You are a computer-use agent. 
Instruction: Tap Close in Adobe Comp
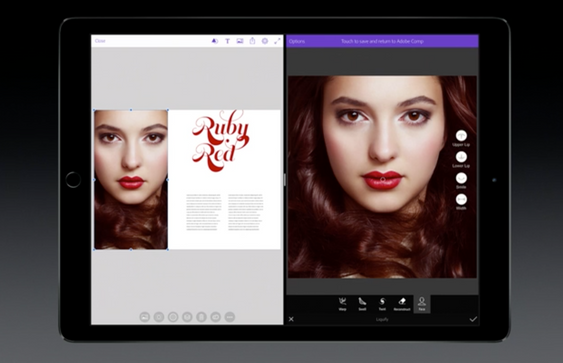pyautogui.click(x=100, y=41)
